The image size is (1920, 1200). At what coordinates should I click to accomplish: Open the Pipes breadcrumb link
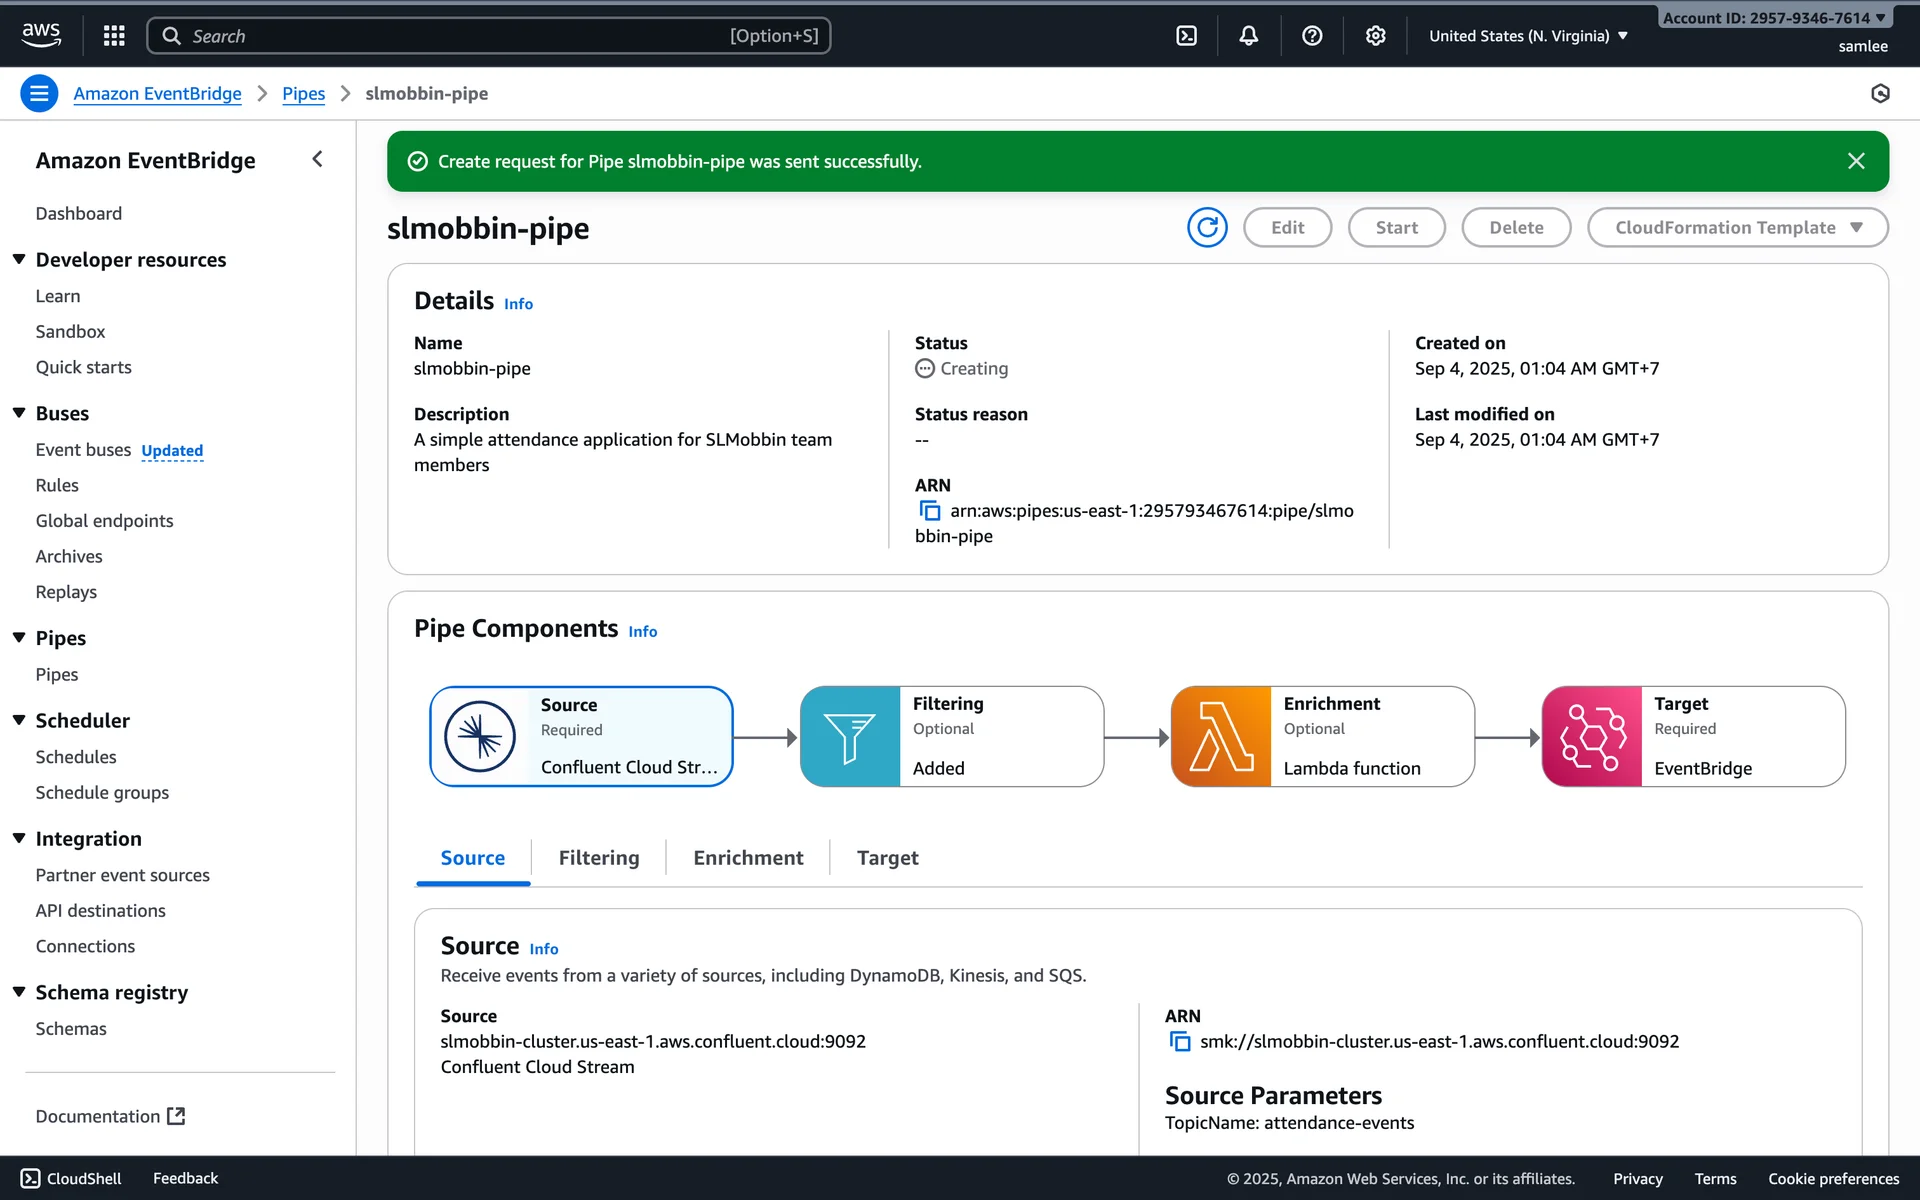click(x=303, y=93)
